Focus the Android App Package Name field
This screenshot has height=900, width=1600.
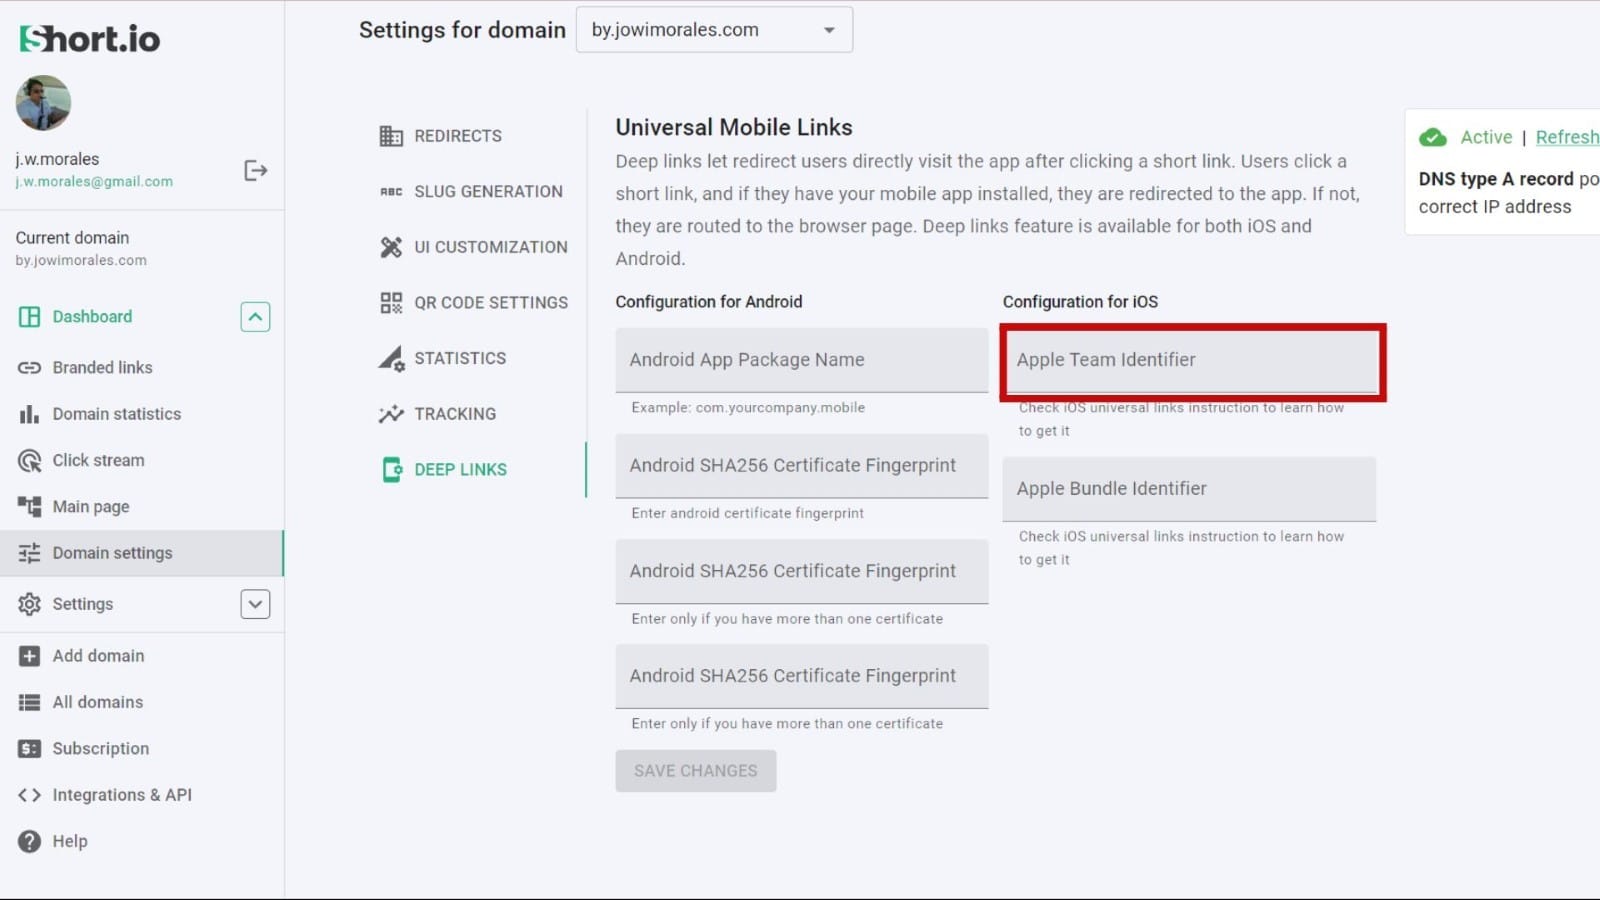(x=802, y=360)
